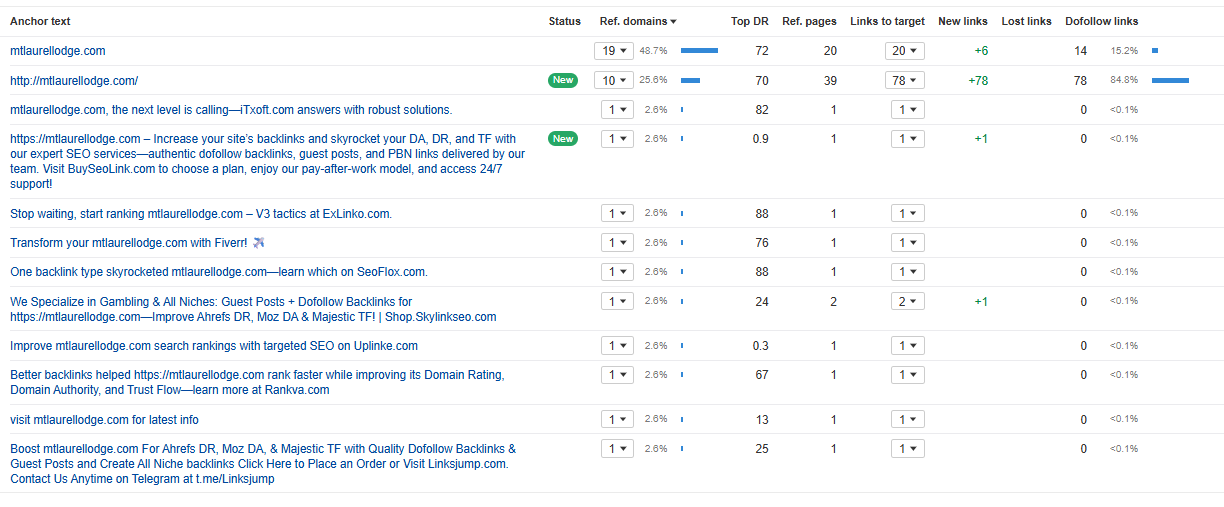
Task: Click the Dofollow links column header
Action: 1101,21
